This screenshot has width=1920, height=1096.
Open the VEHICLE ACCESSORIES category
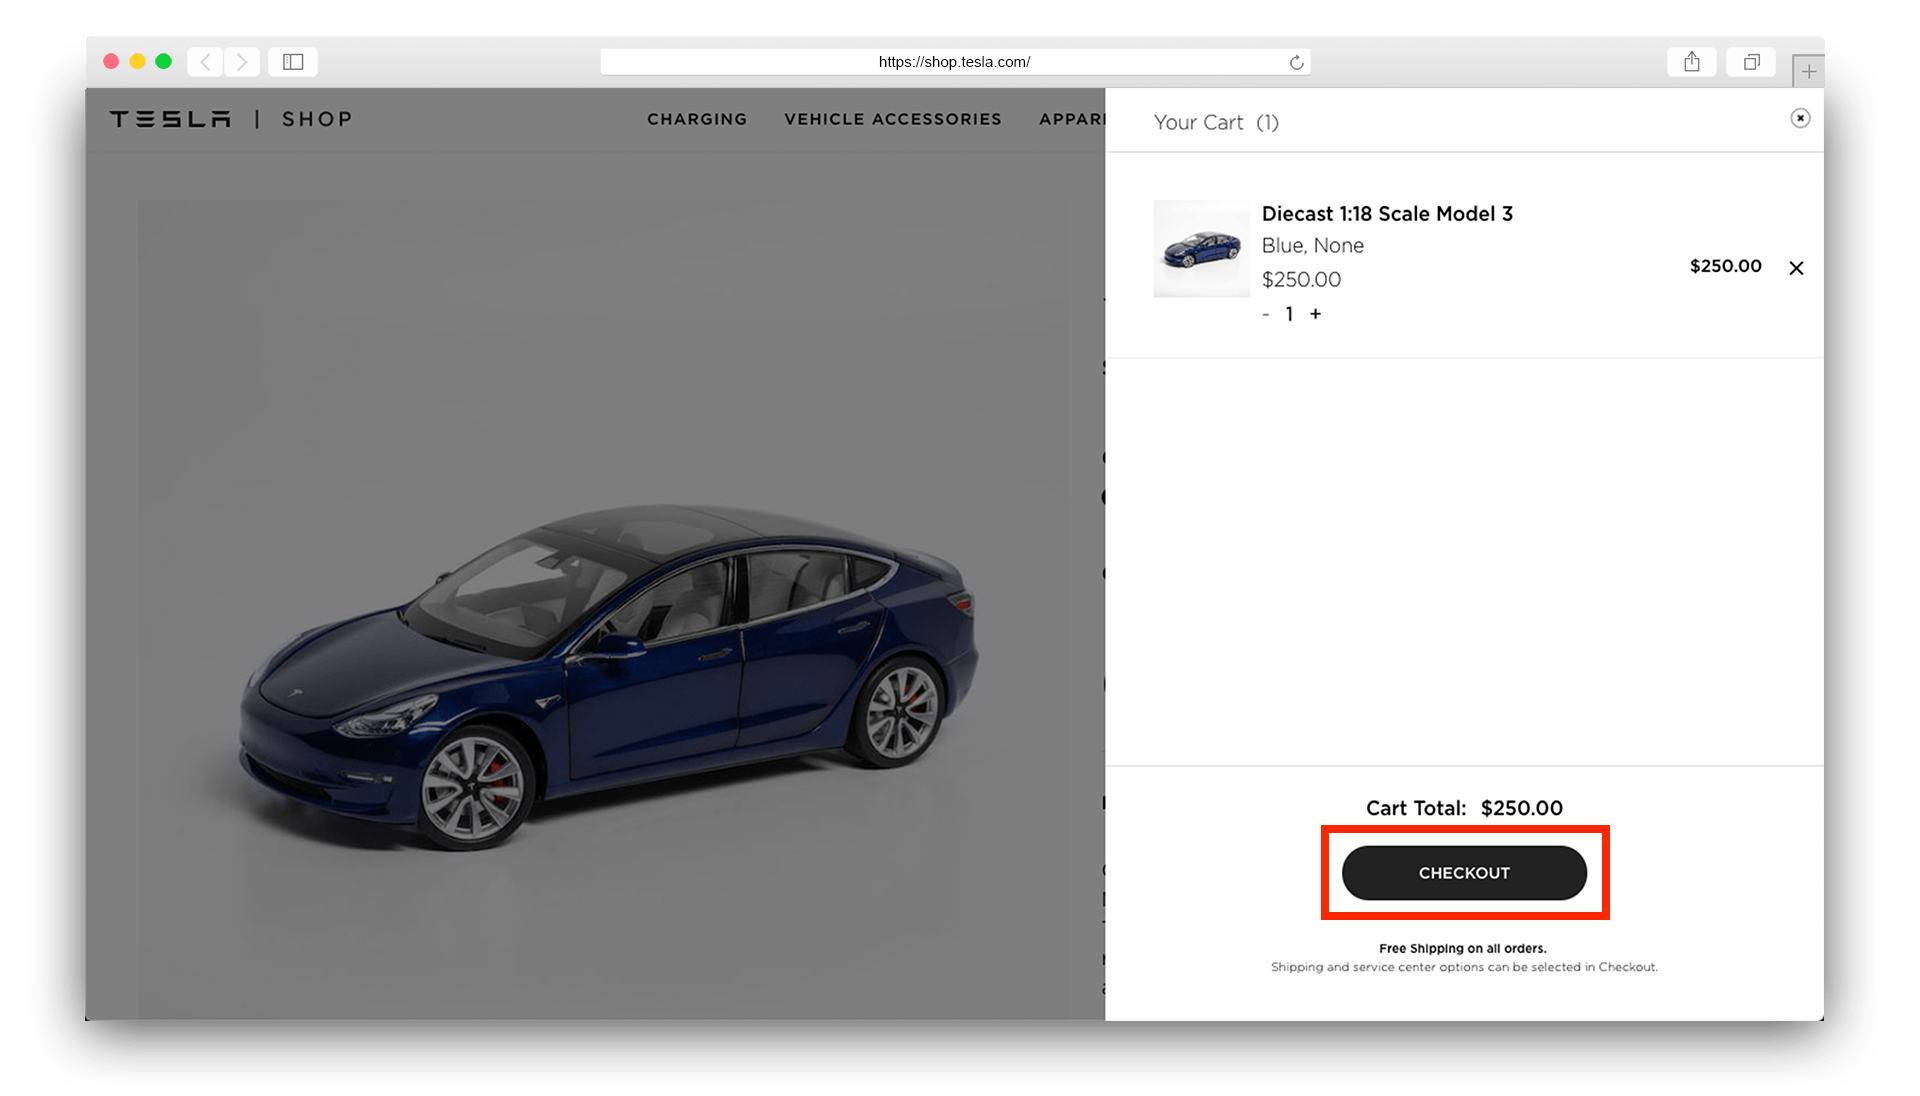(893, 119)
